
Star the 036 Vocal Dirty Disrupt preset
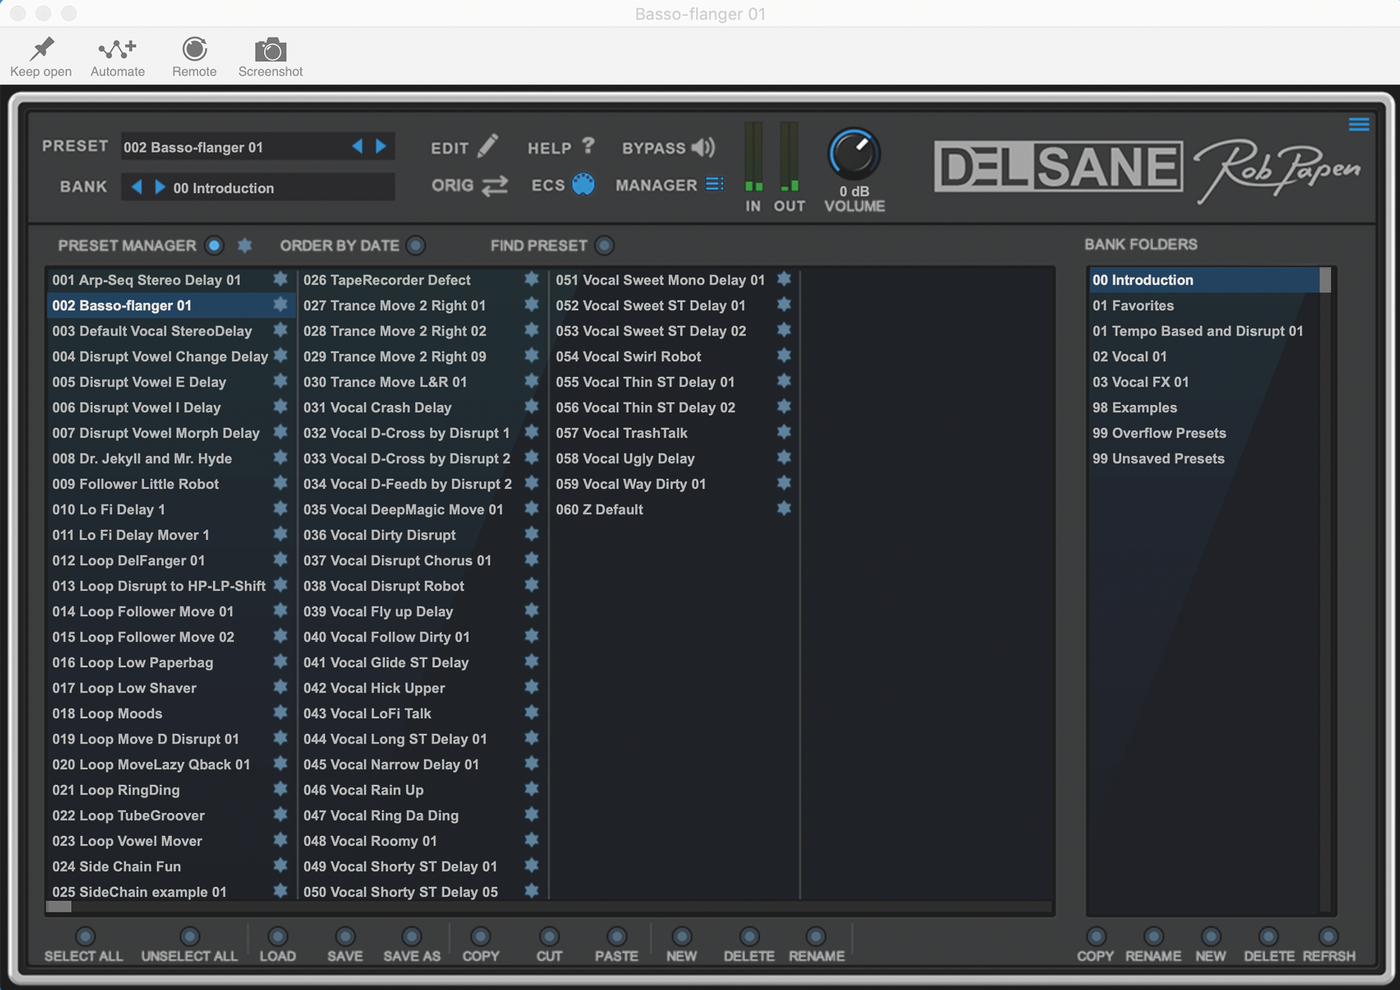(531, 534)
